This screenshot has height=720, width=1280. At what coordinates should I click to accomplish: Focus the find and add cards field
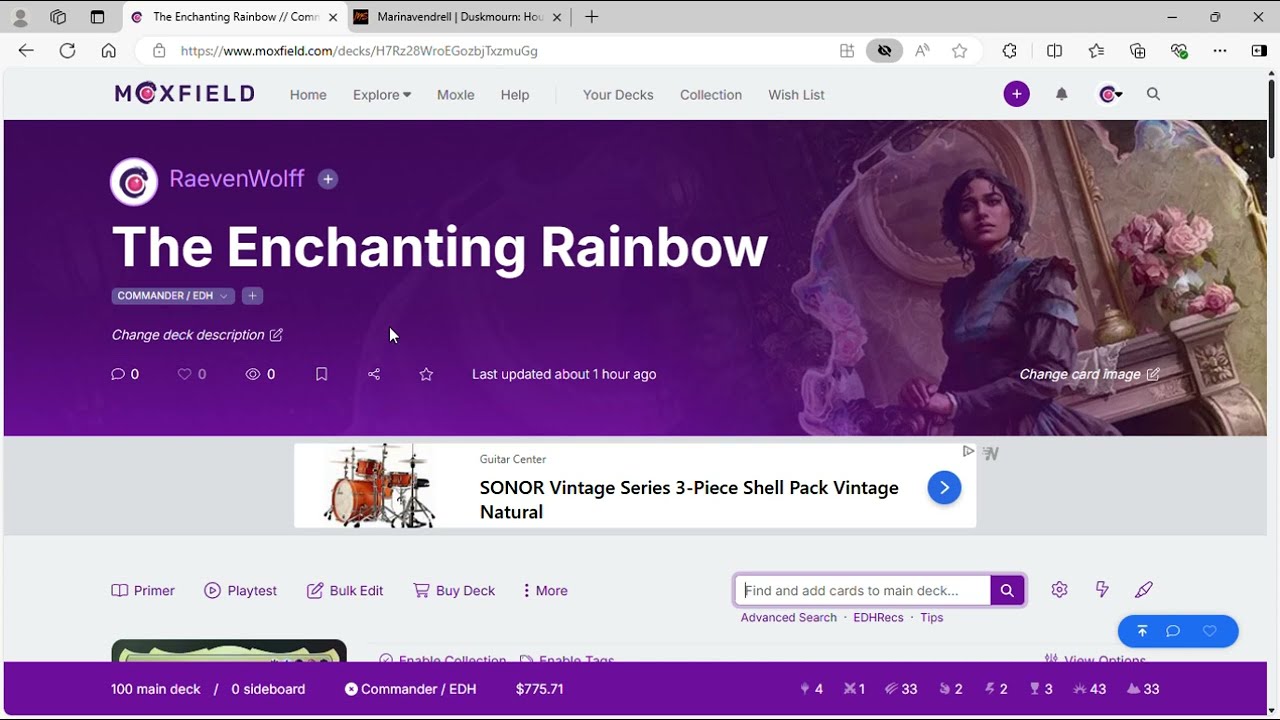pos(864,591)
